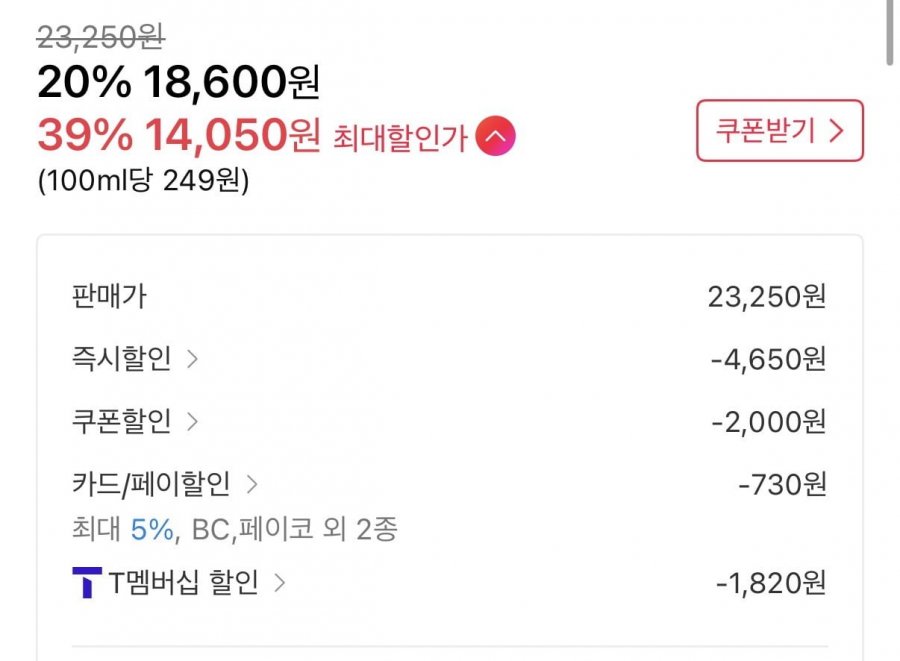
Task: Click the 20% 18,600원 price
Action: click(178, 83)
